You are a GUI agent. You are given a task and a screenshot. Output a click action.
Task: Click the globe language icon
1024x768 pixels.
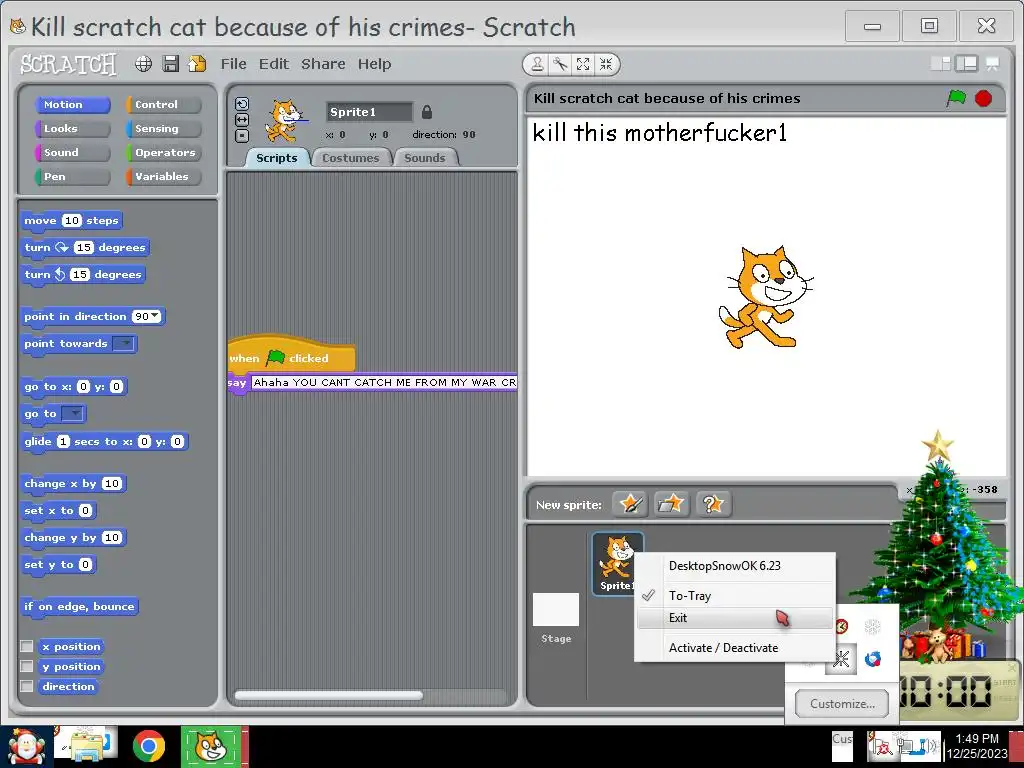click(x=143, y=63)
